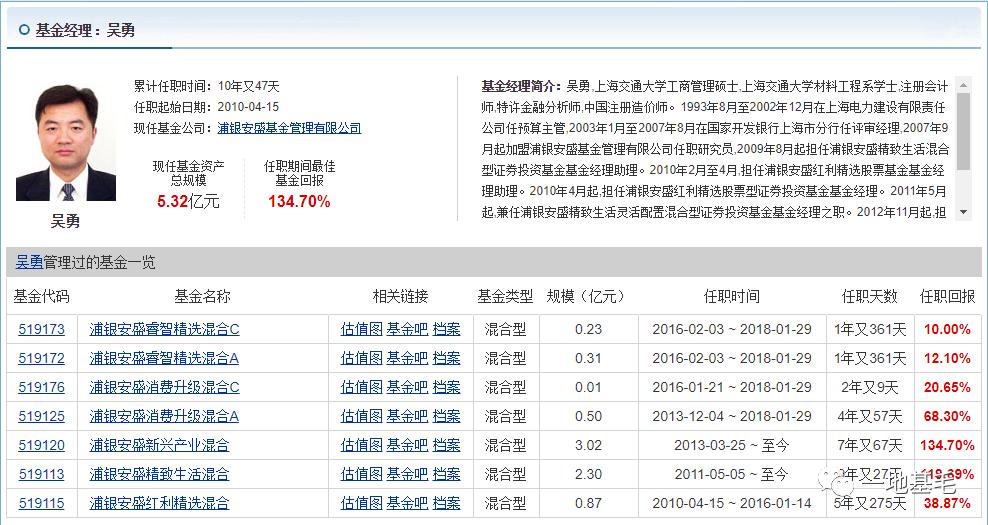Open 浦银安盛新兴产业混合 fund page

(x=159, y=445)
